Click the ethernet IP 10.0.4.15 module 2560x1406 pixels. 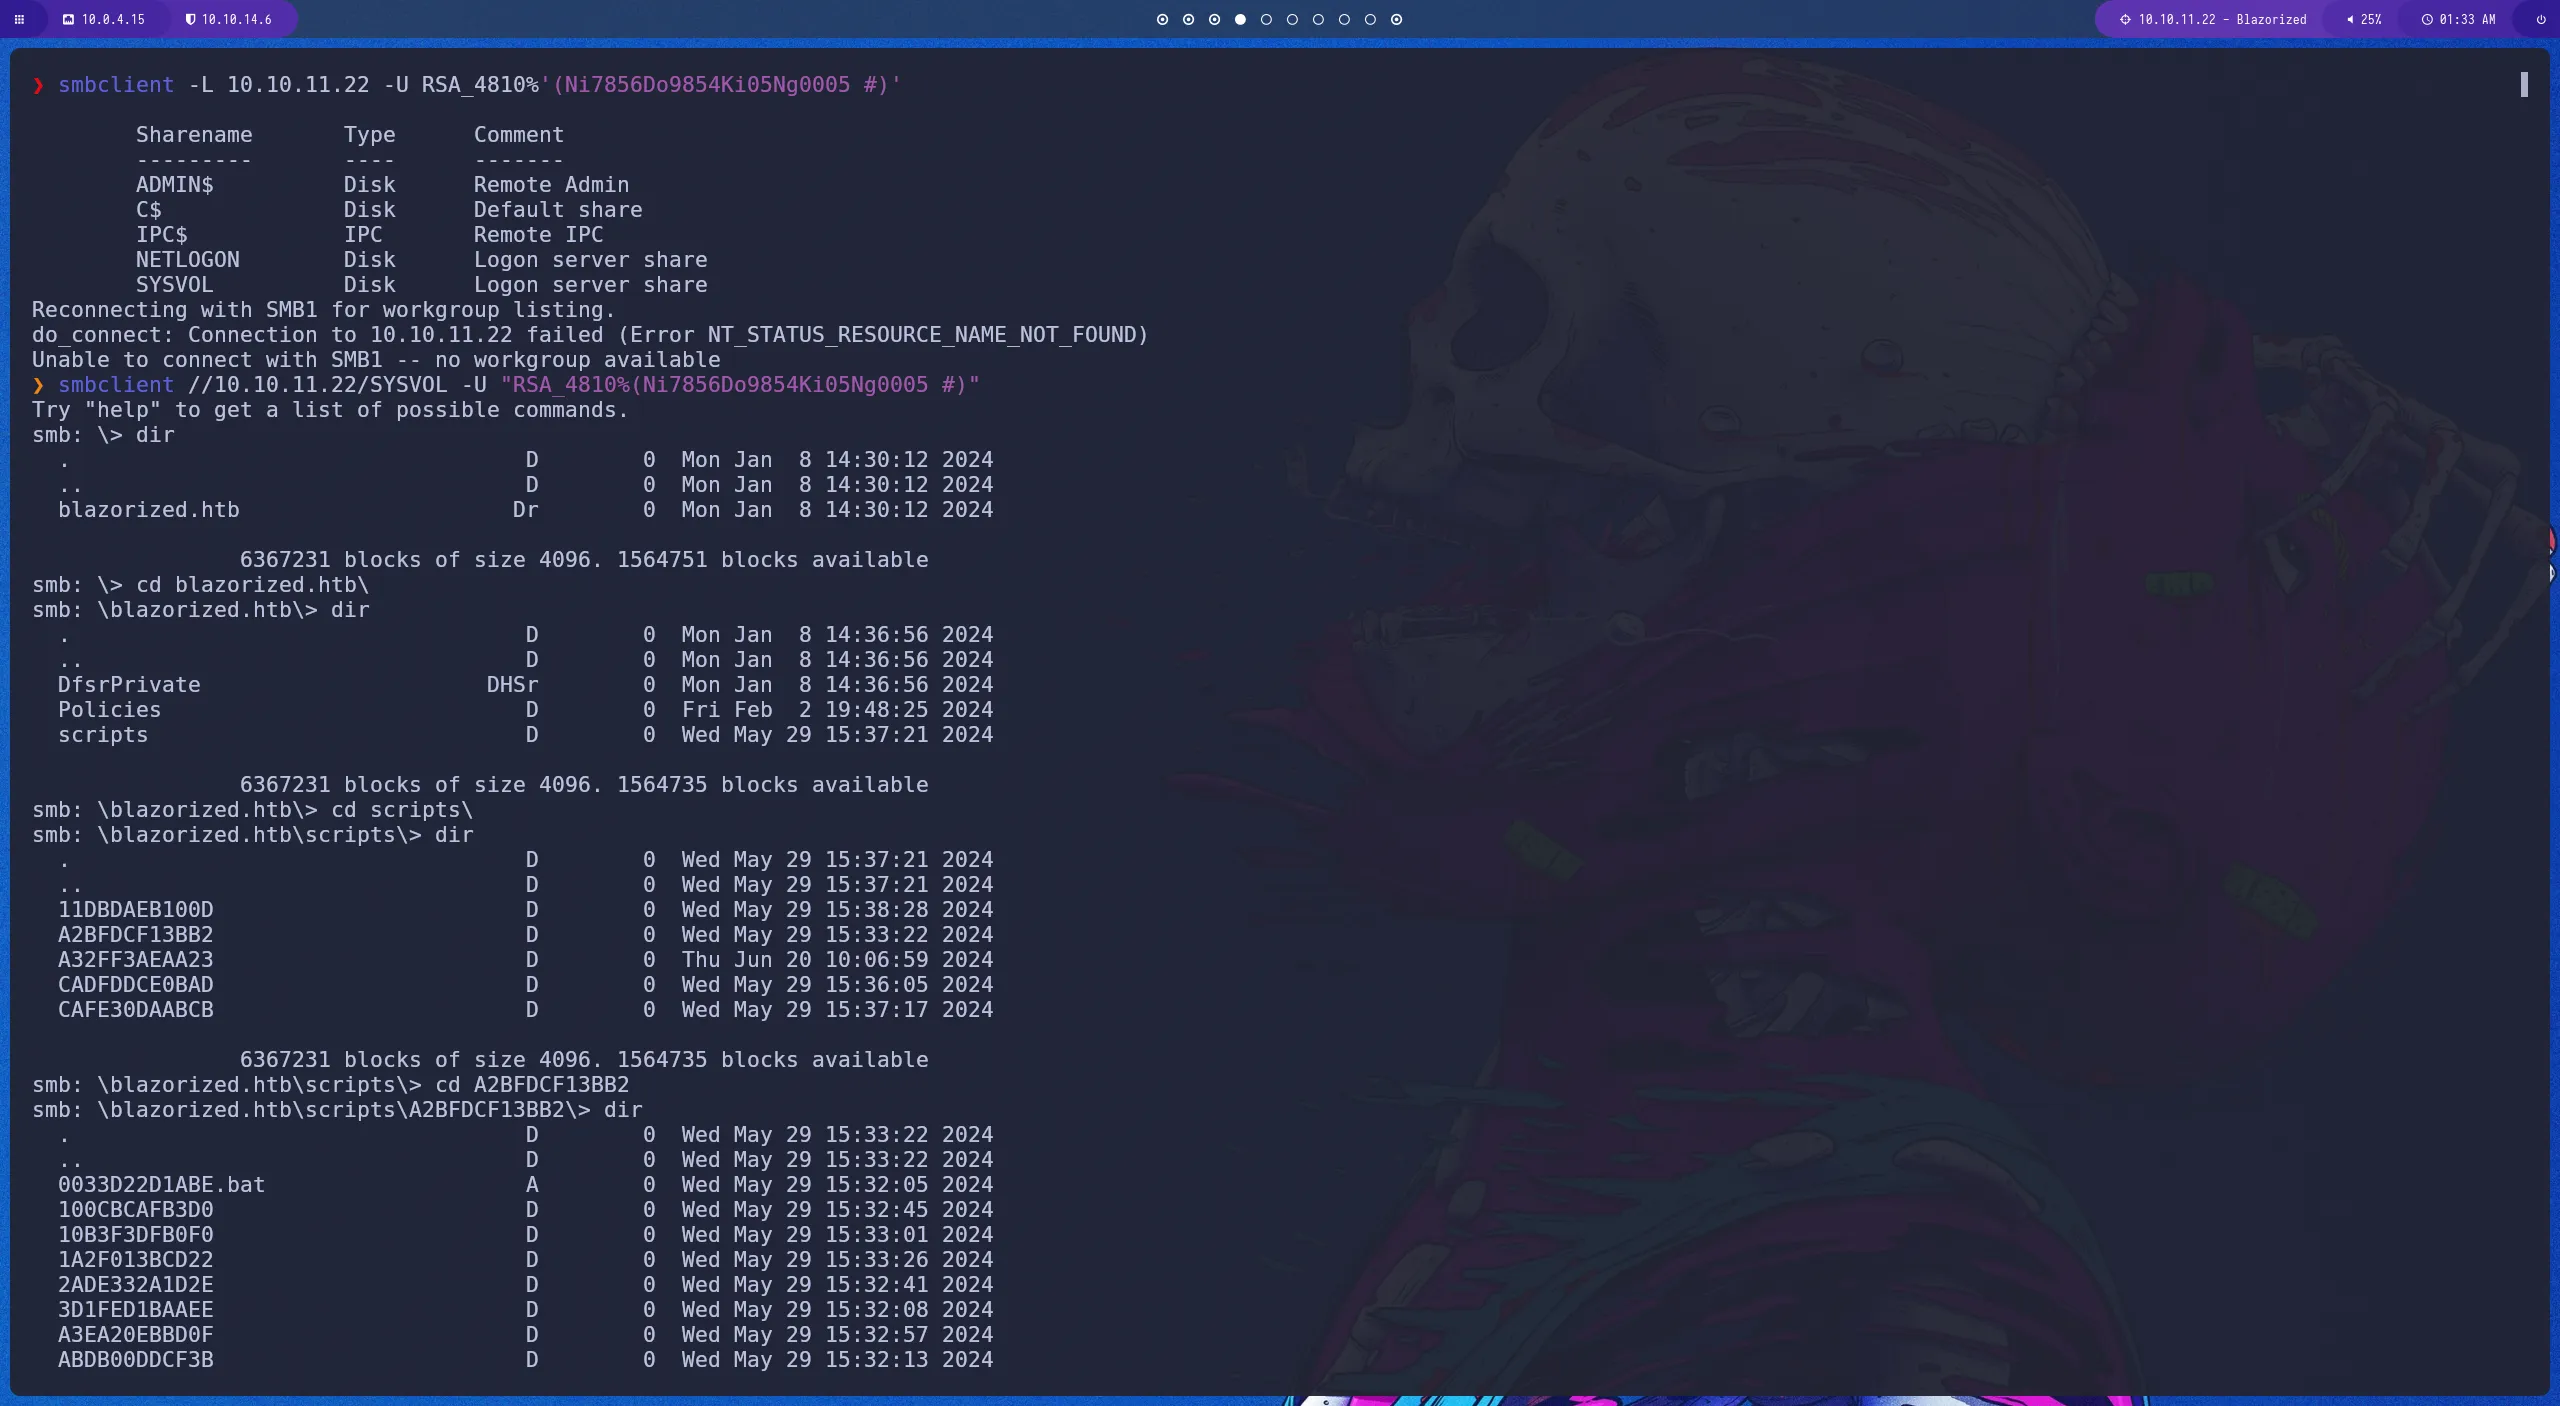(104, 19)
